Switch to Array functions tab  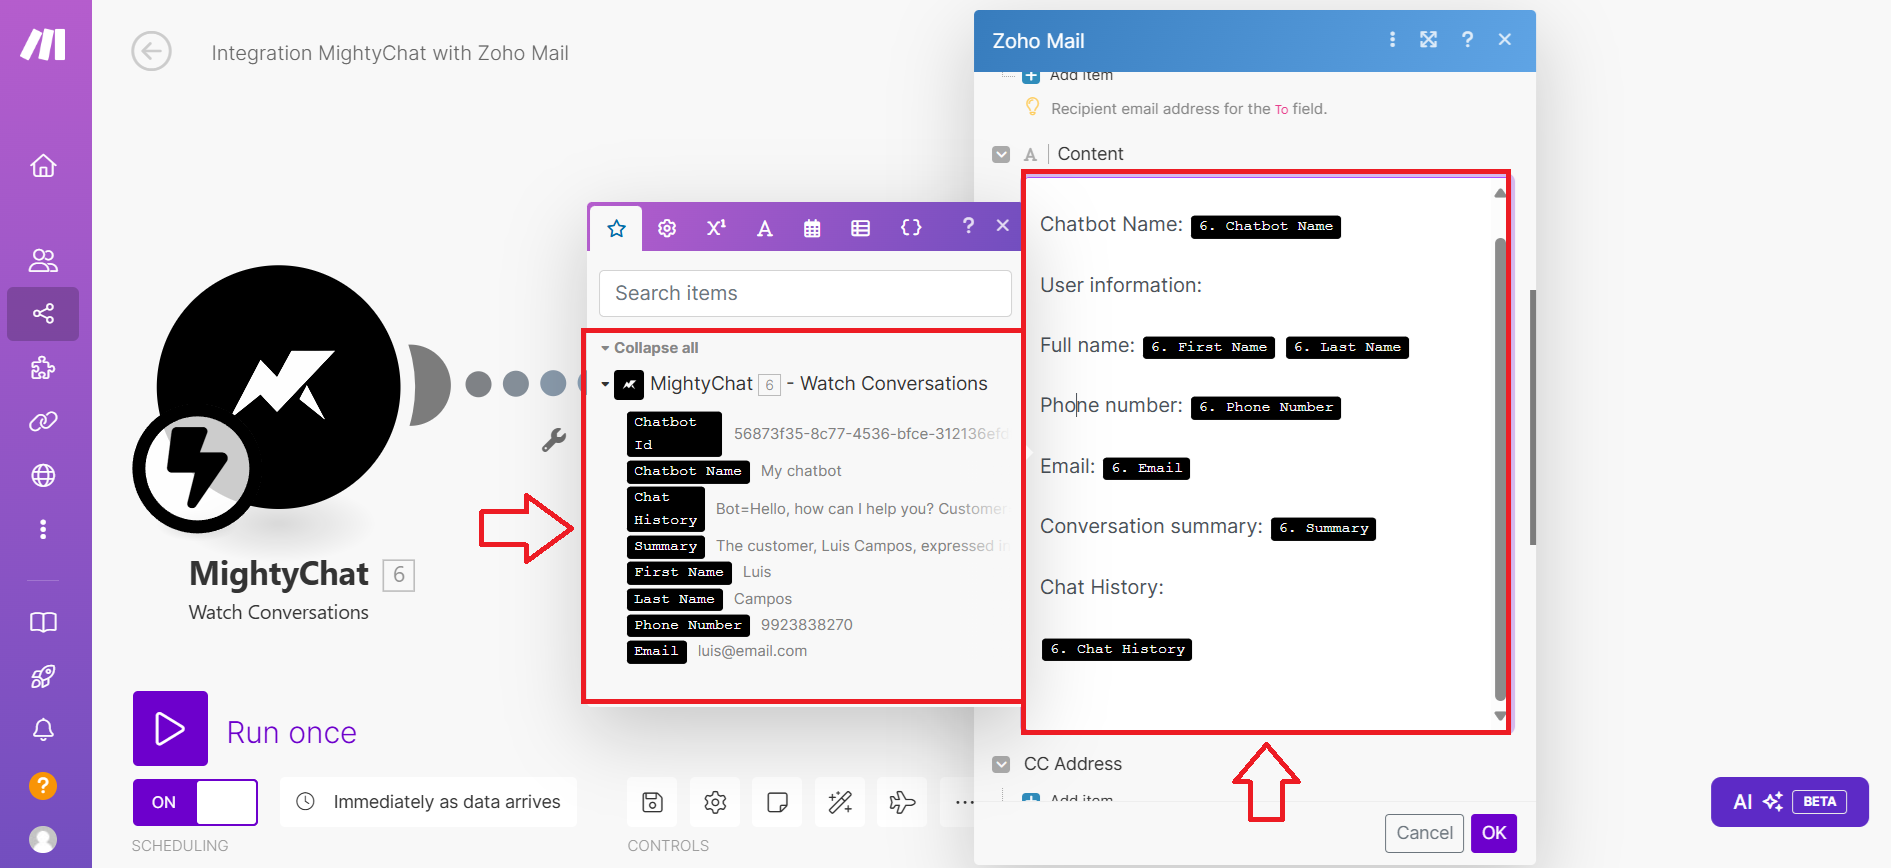(x=860, y=229)
